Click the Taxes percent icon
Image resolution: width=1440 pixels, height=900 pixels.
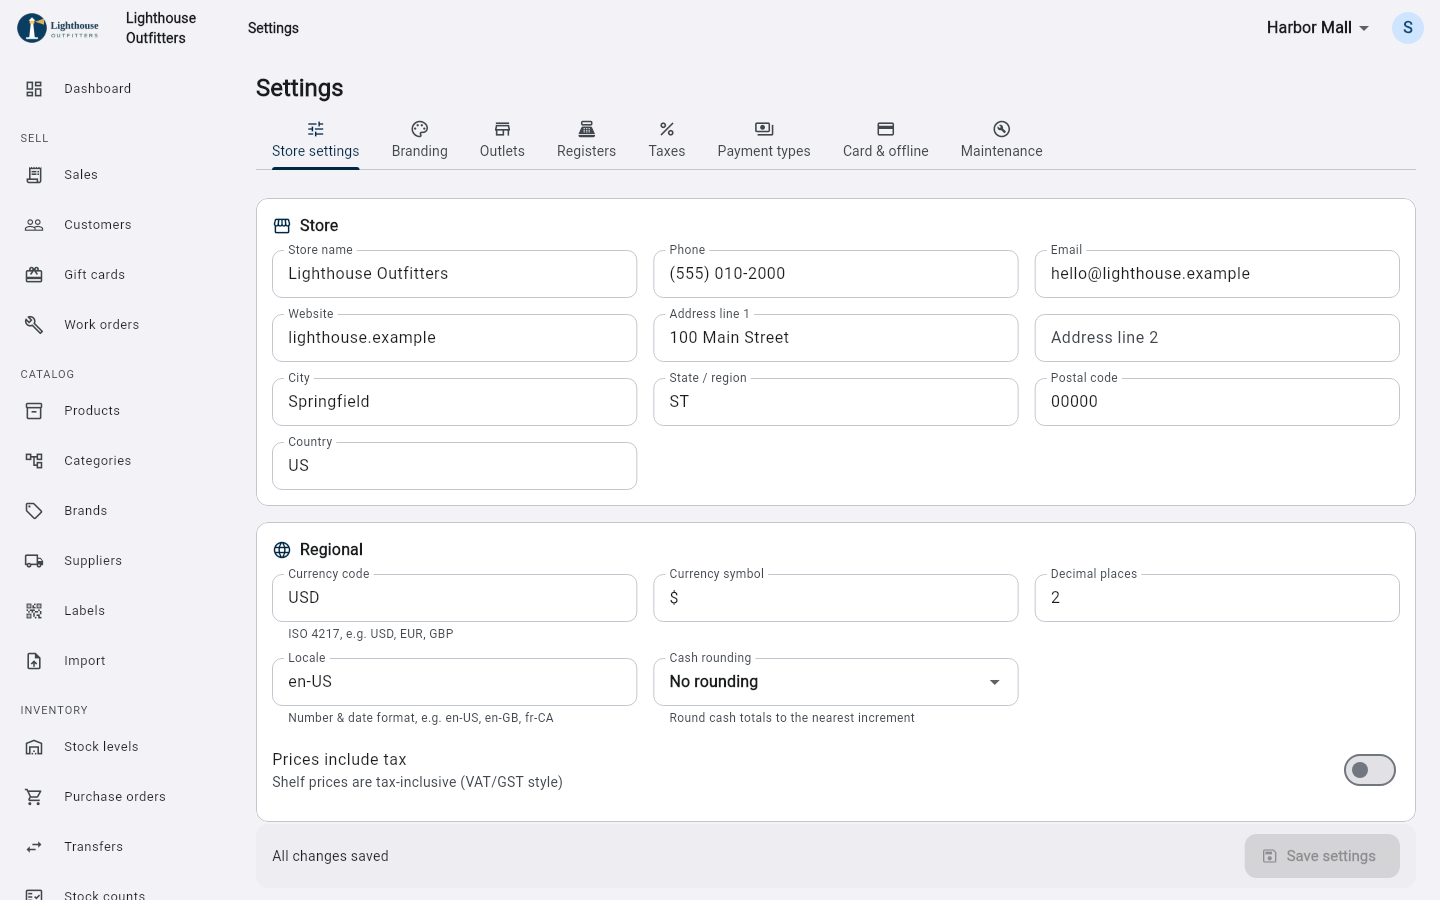(x=667, y=129)
